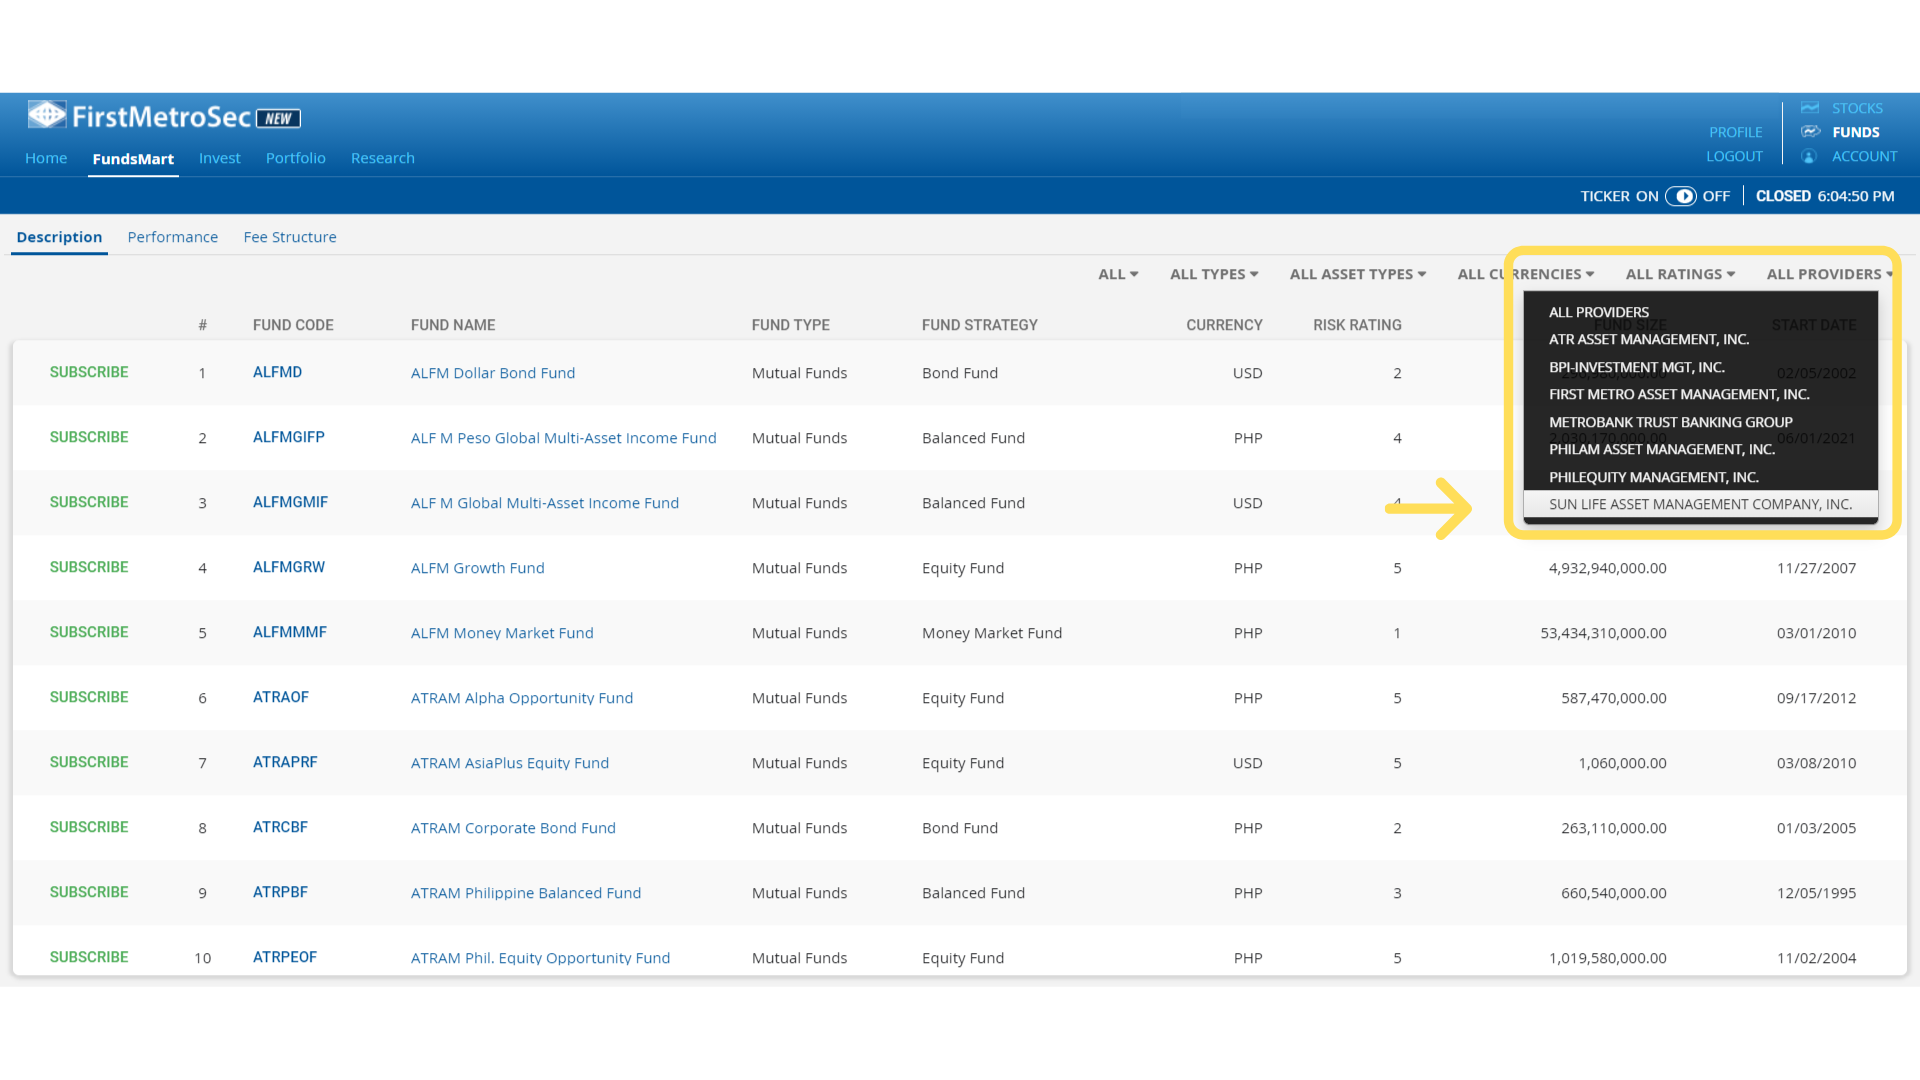Open ATRAM AsiaPlus Equity Fund link
Screen dimensions: 1920x1080
[509, 763]
